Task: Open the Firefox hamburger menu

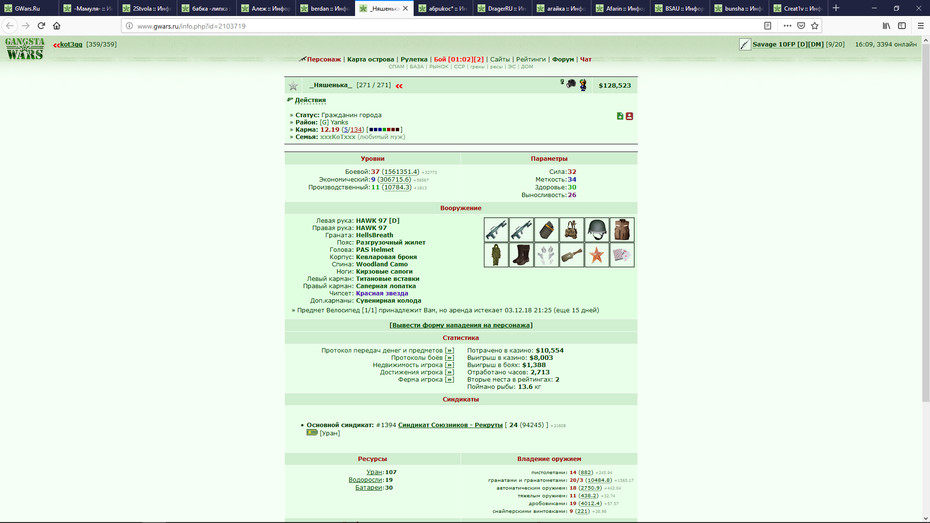Action: 921,25
